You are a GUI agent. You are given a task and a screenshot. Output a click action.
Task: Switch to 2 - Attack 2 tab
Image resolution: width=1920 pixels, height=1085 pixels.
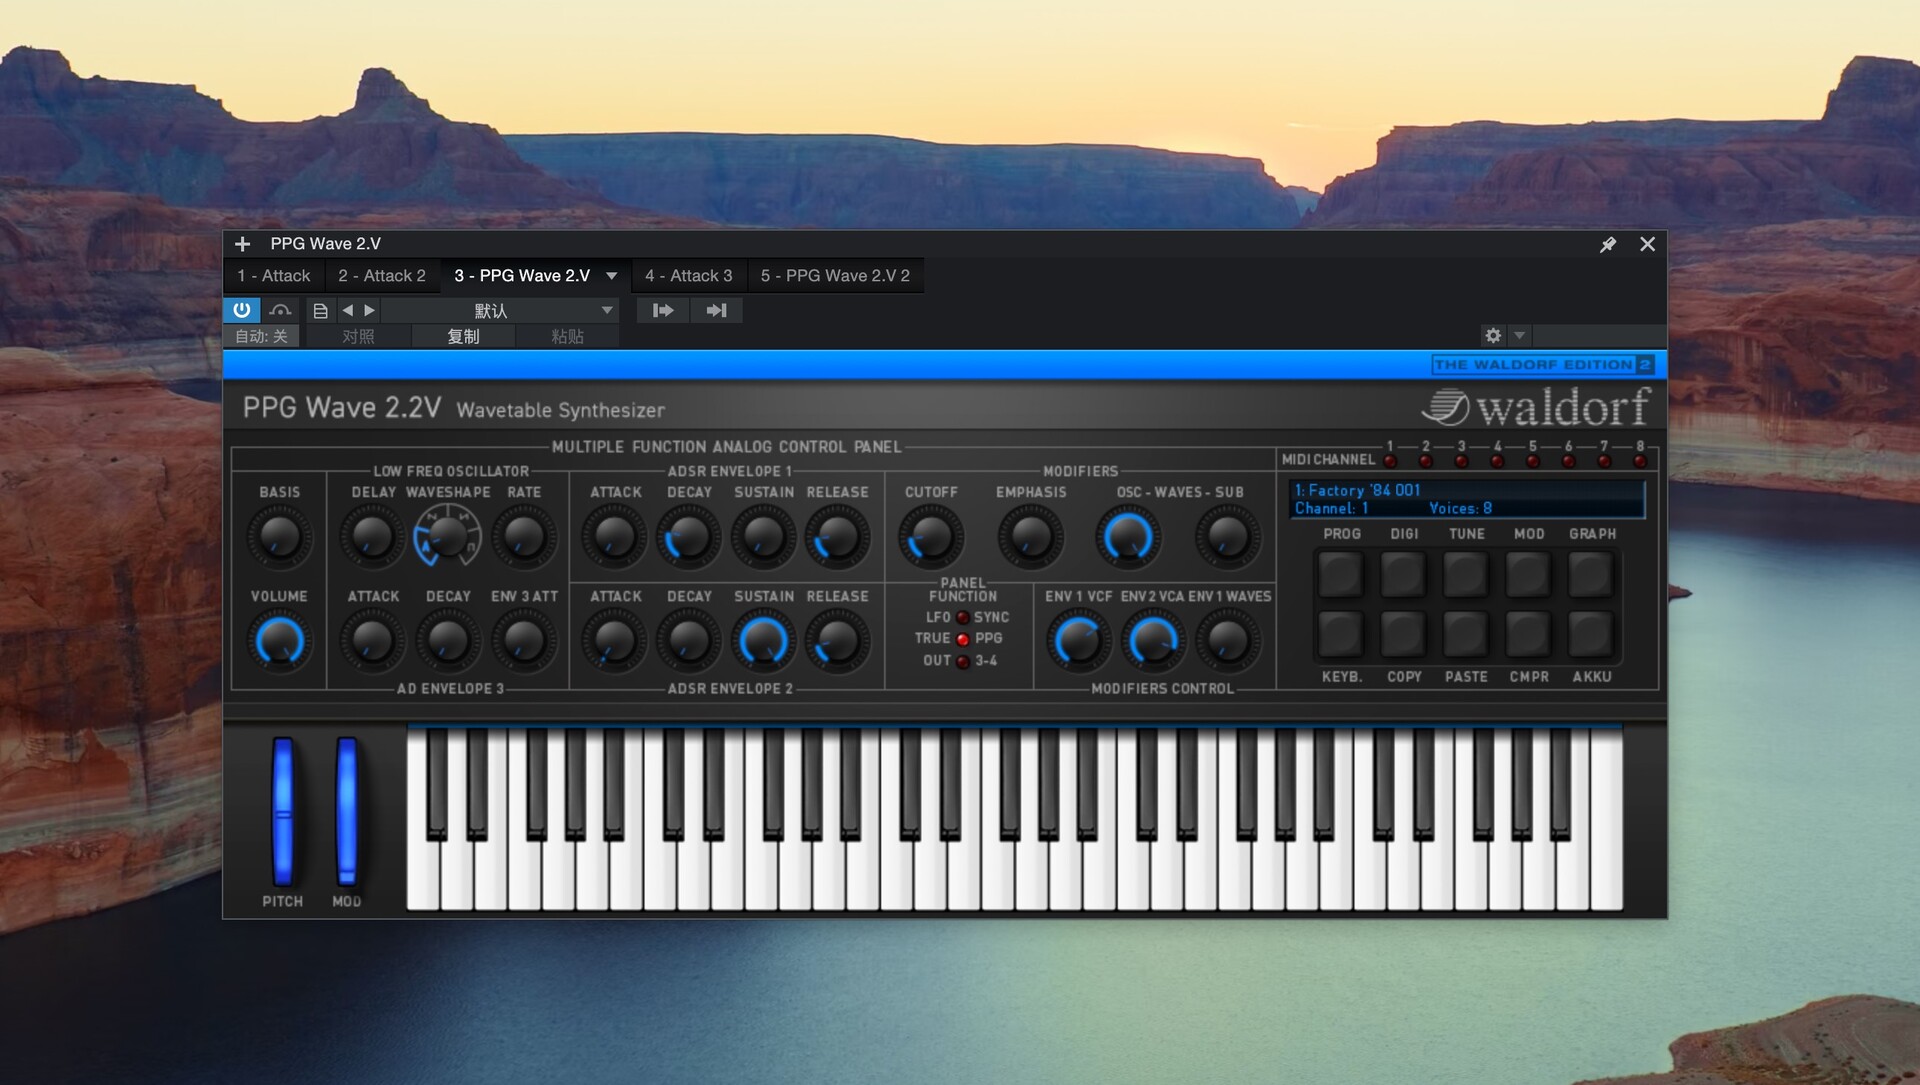pos(382,275)
